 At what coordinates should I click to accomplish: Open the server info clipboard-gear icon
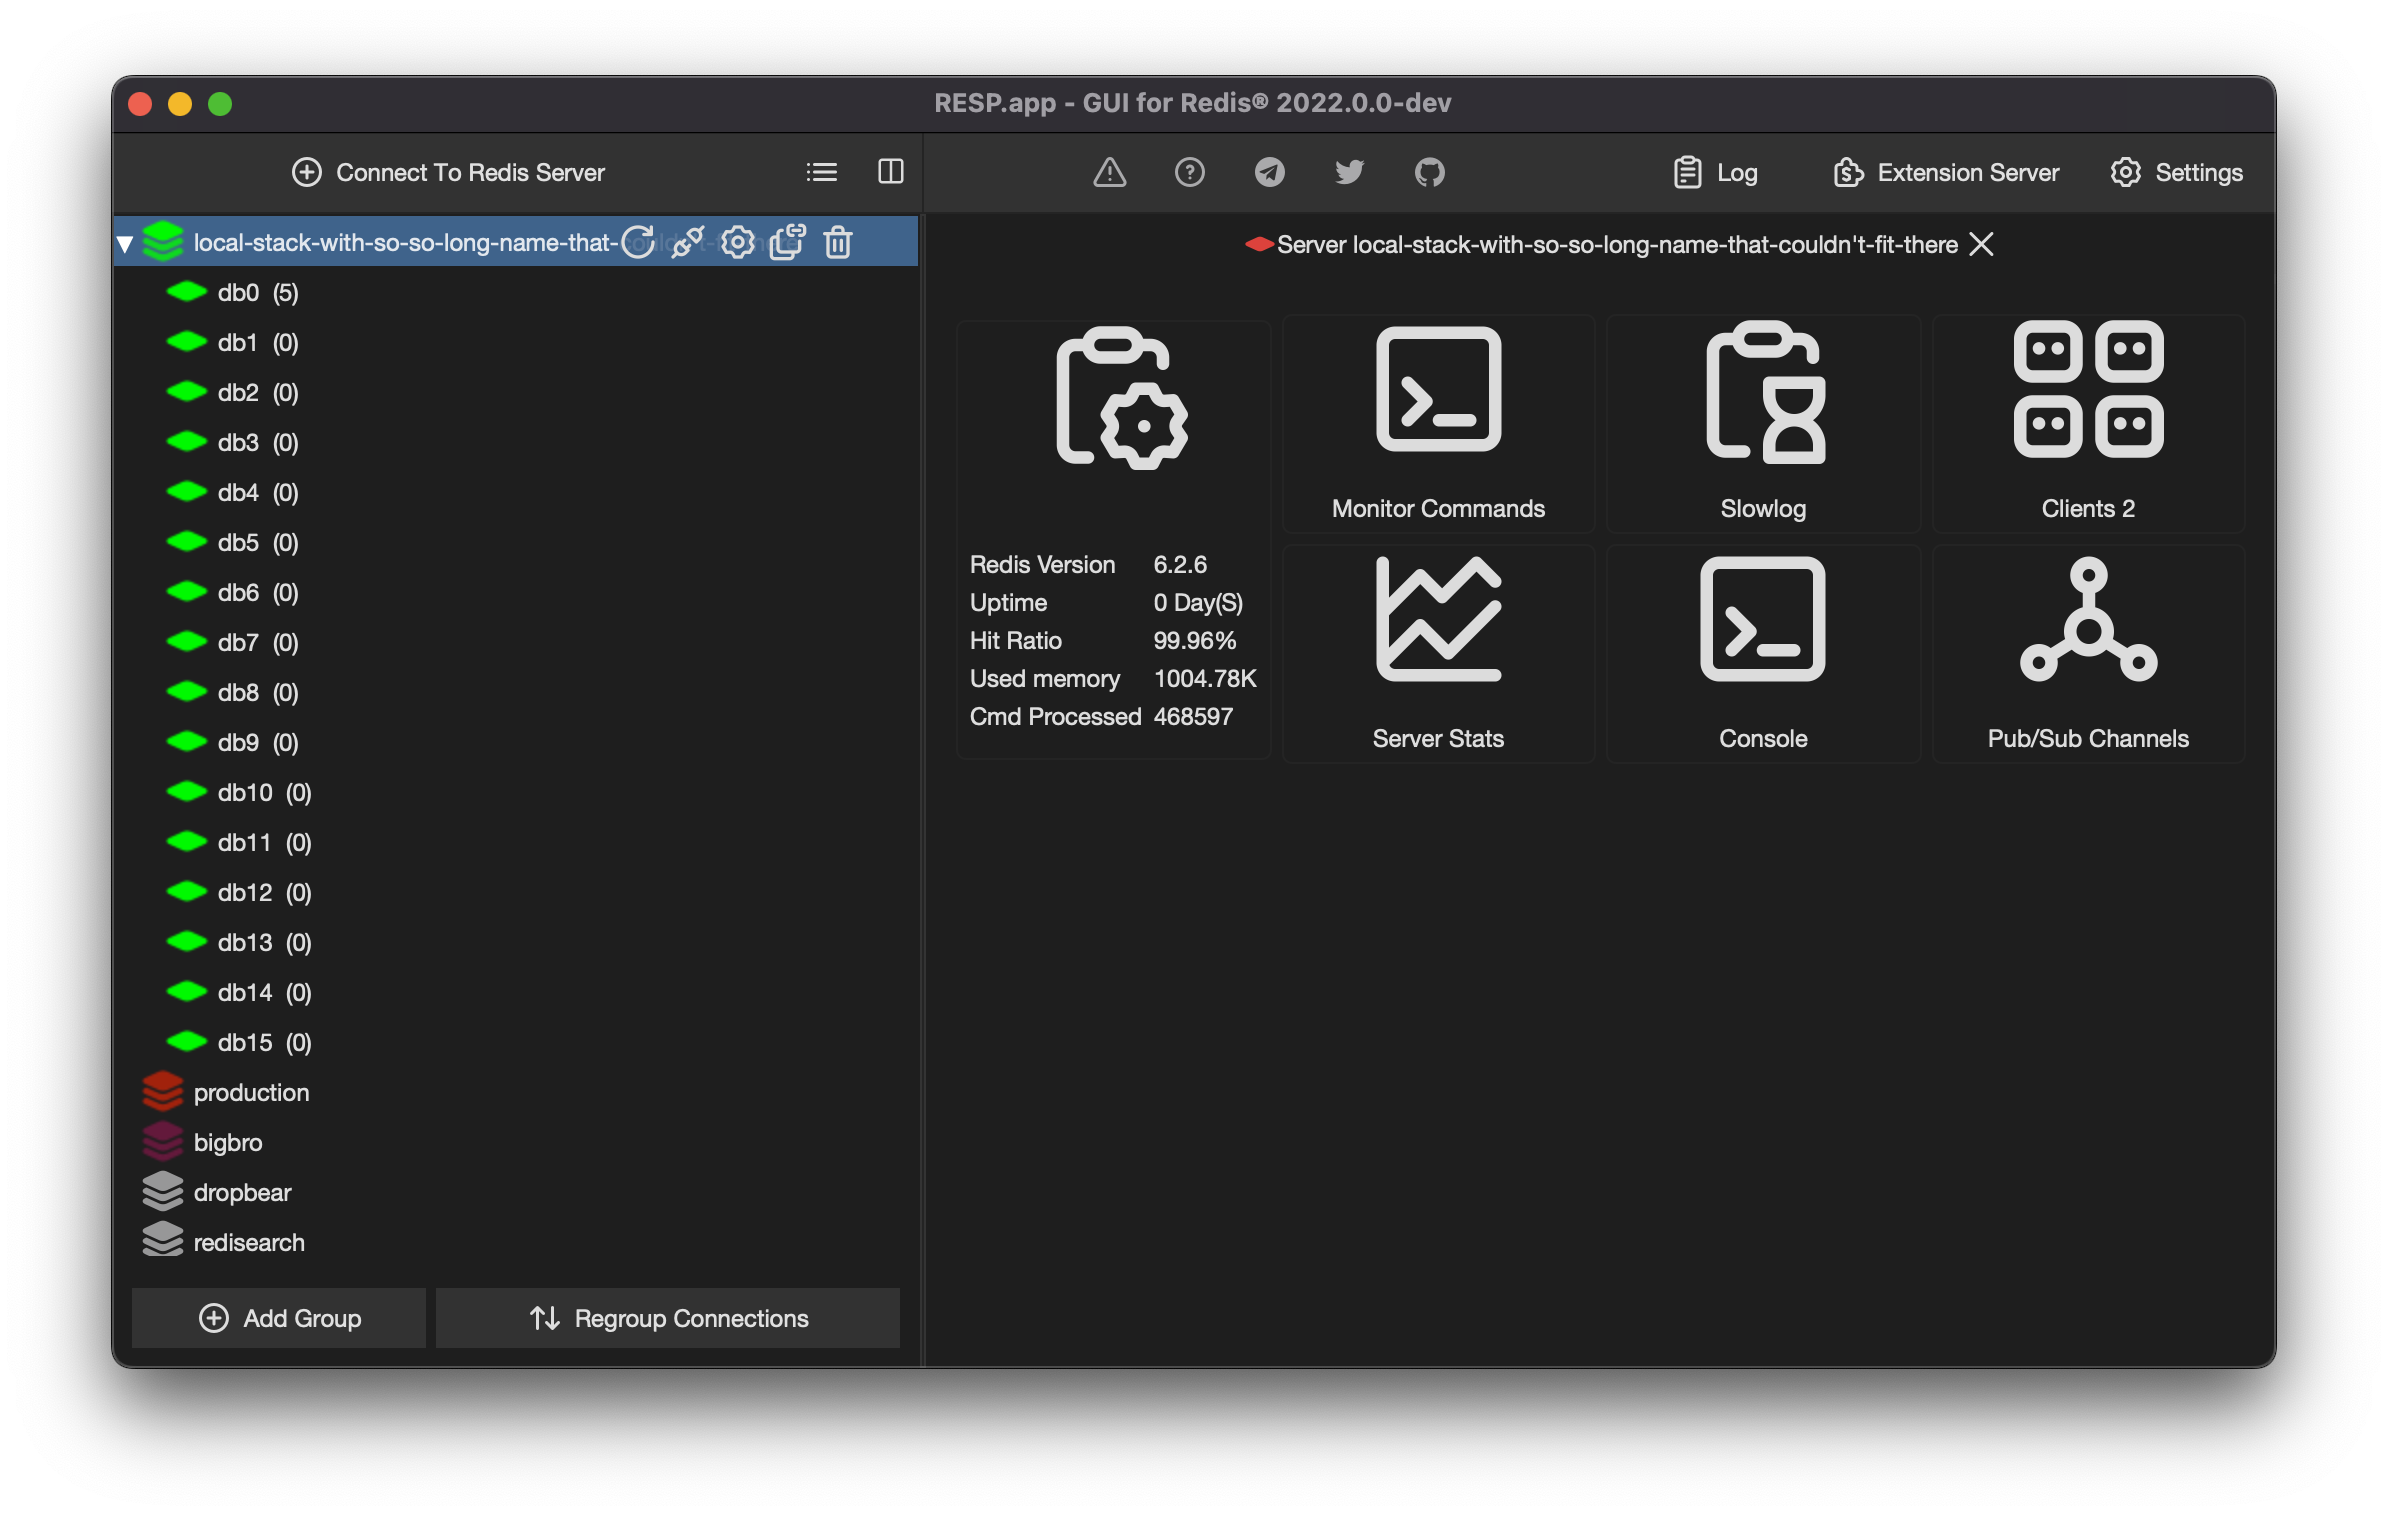(x=1121, y=397)
